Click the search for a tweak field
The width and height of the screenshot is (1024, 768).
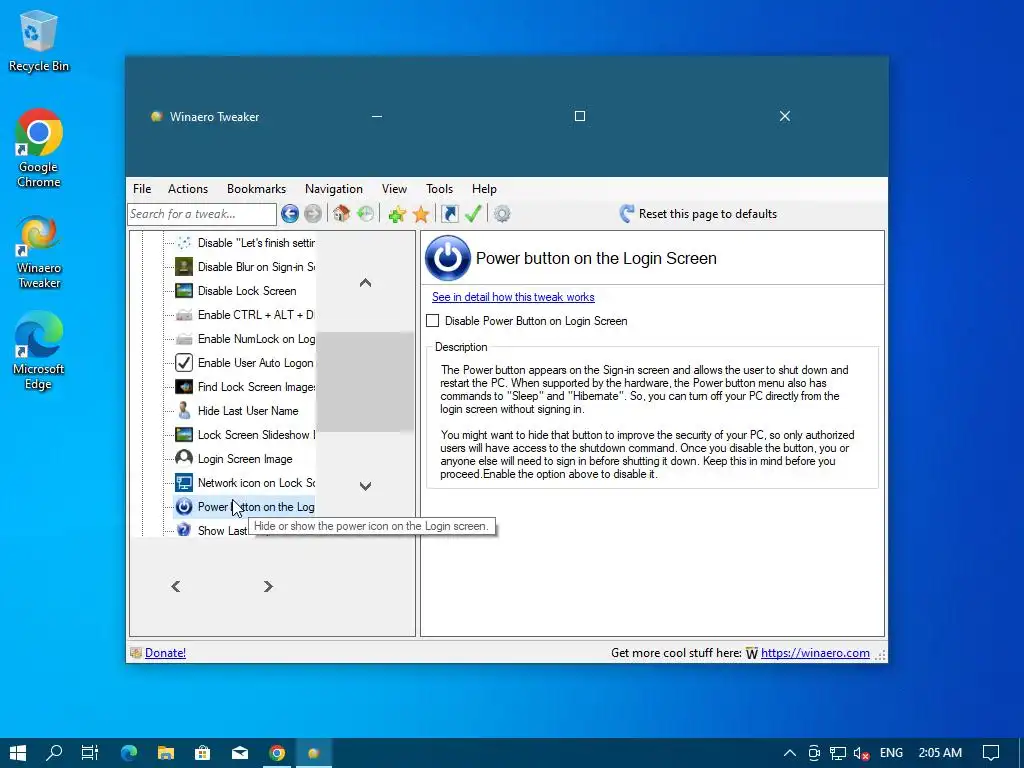click(202, 214)
